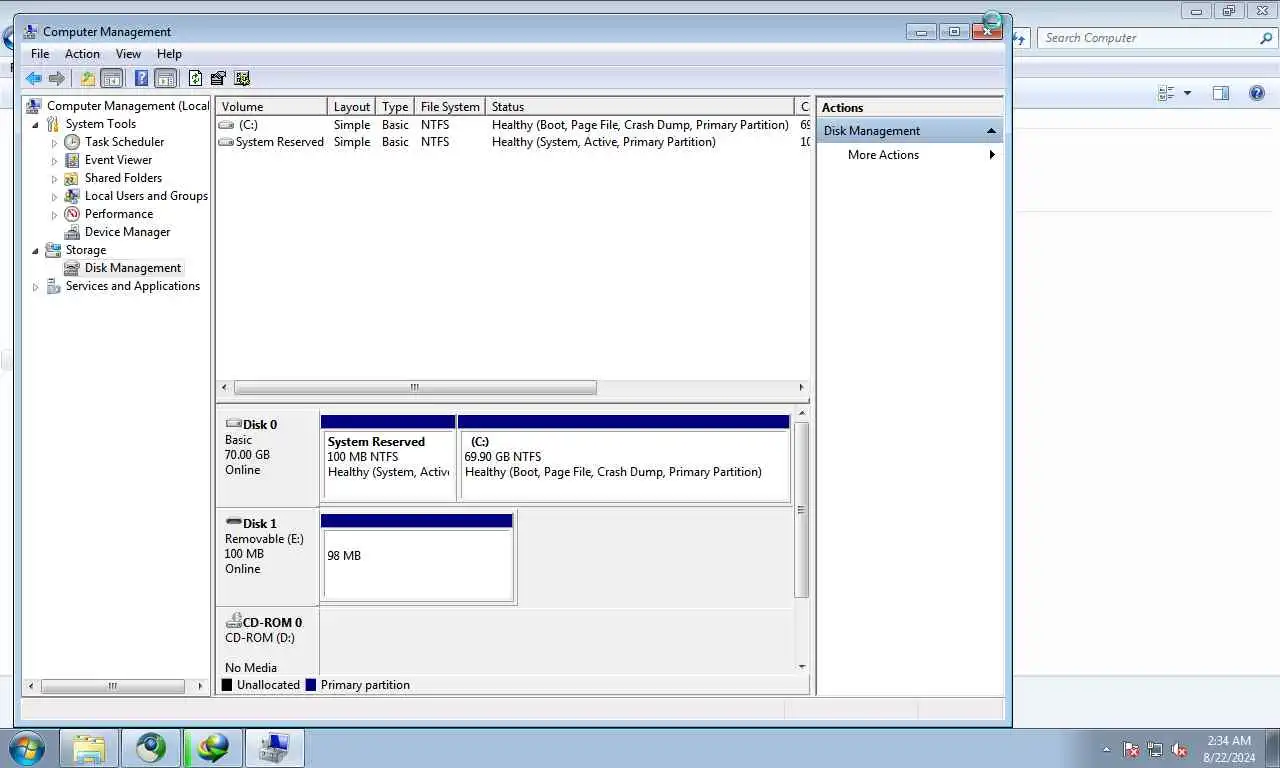Expand the More Actions submenu arrow

coord(992,155)
